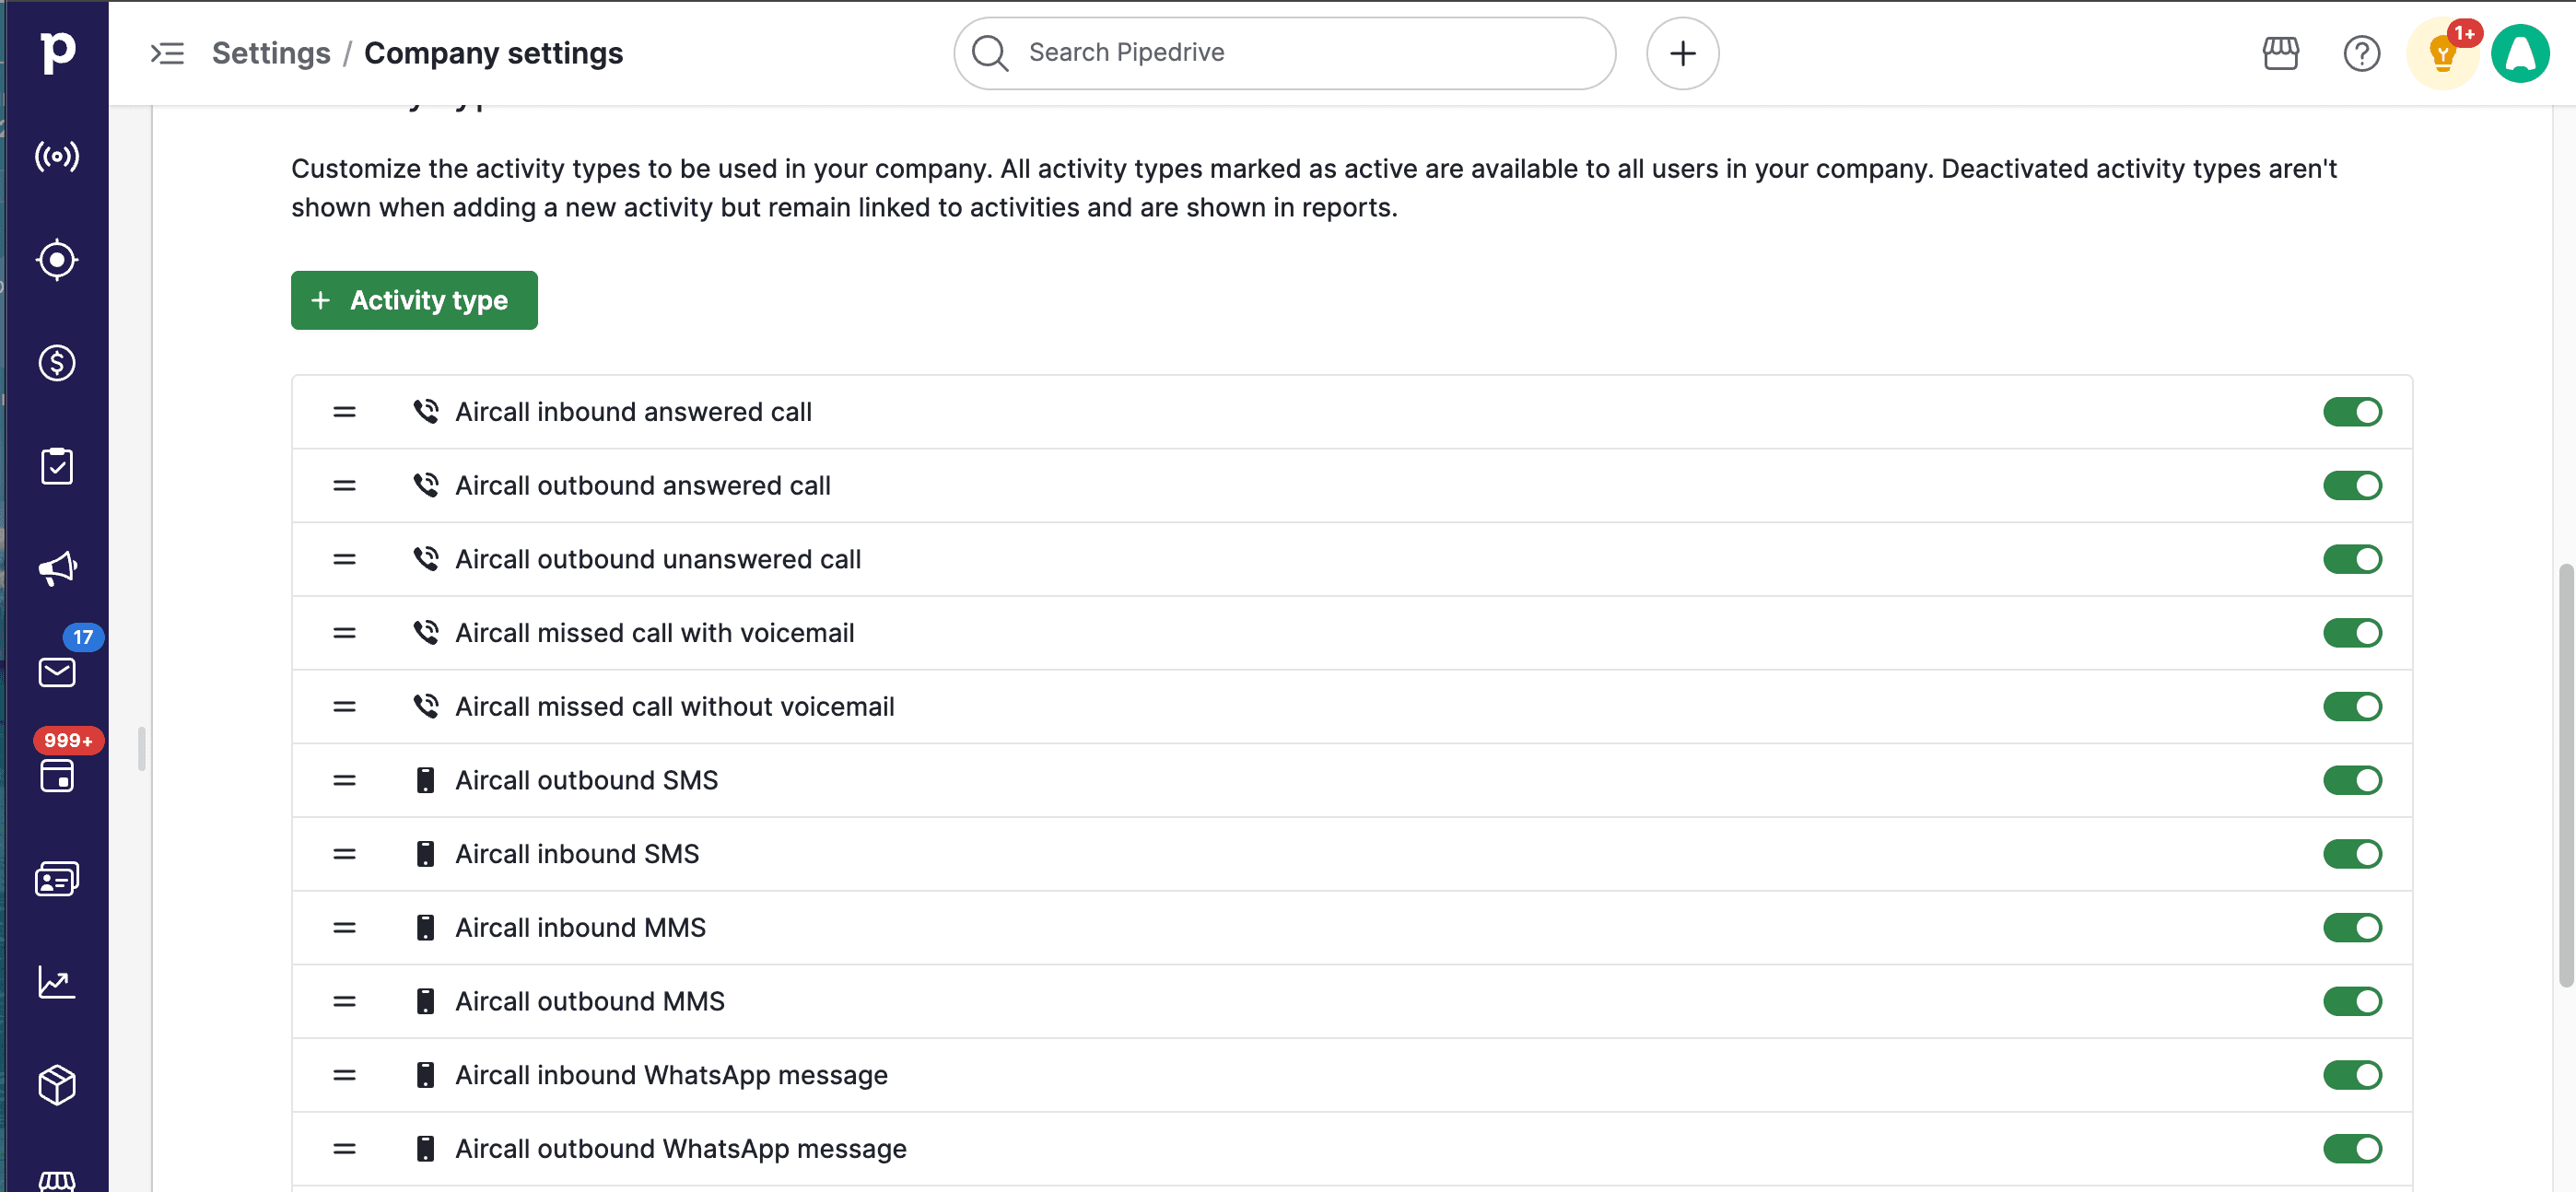Viewport: 2576px width, 1192px height.
Task: Click the help question mark icon
Action: [x=2361, y=53]
